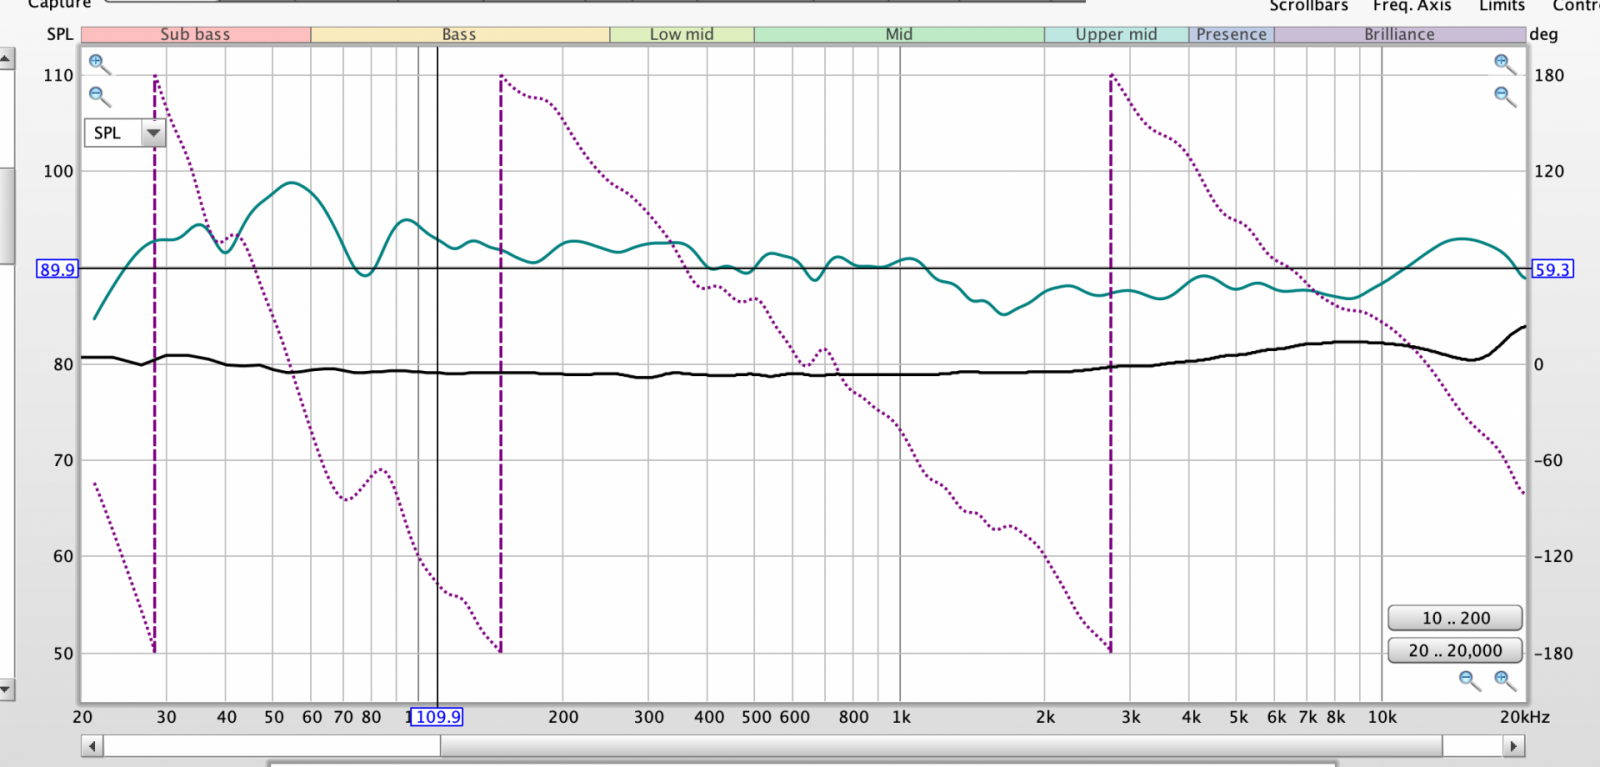Click the 2k label on frequency axis
The image size is (1600, 767).
coord(1045,717)
